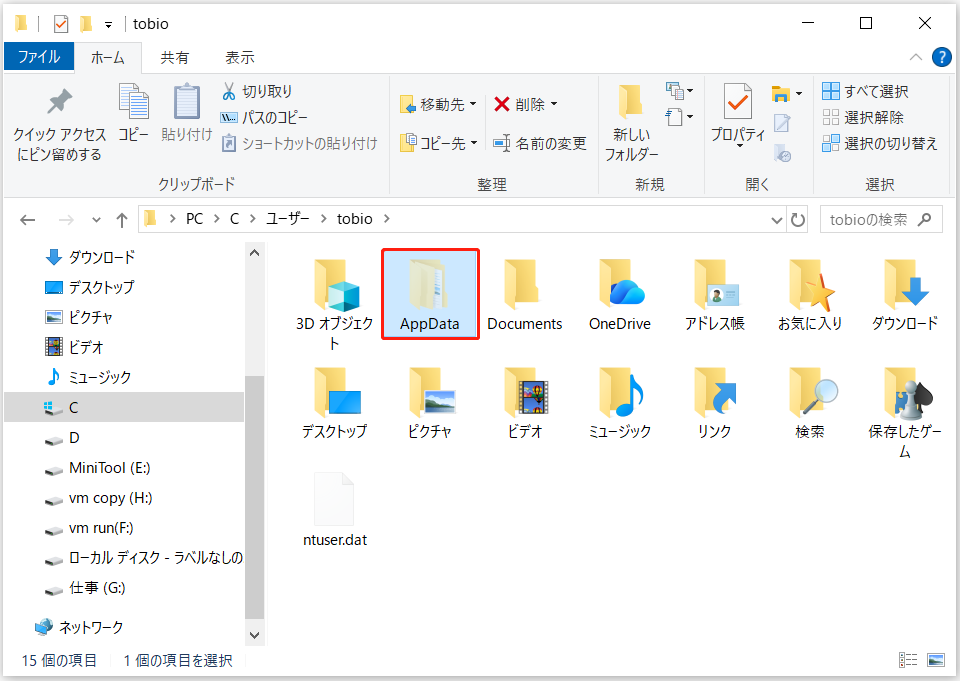Expand the ribbon collapse chevron near Help
Screen dimensions: 960x681
coord(916,57)
